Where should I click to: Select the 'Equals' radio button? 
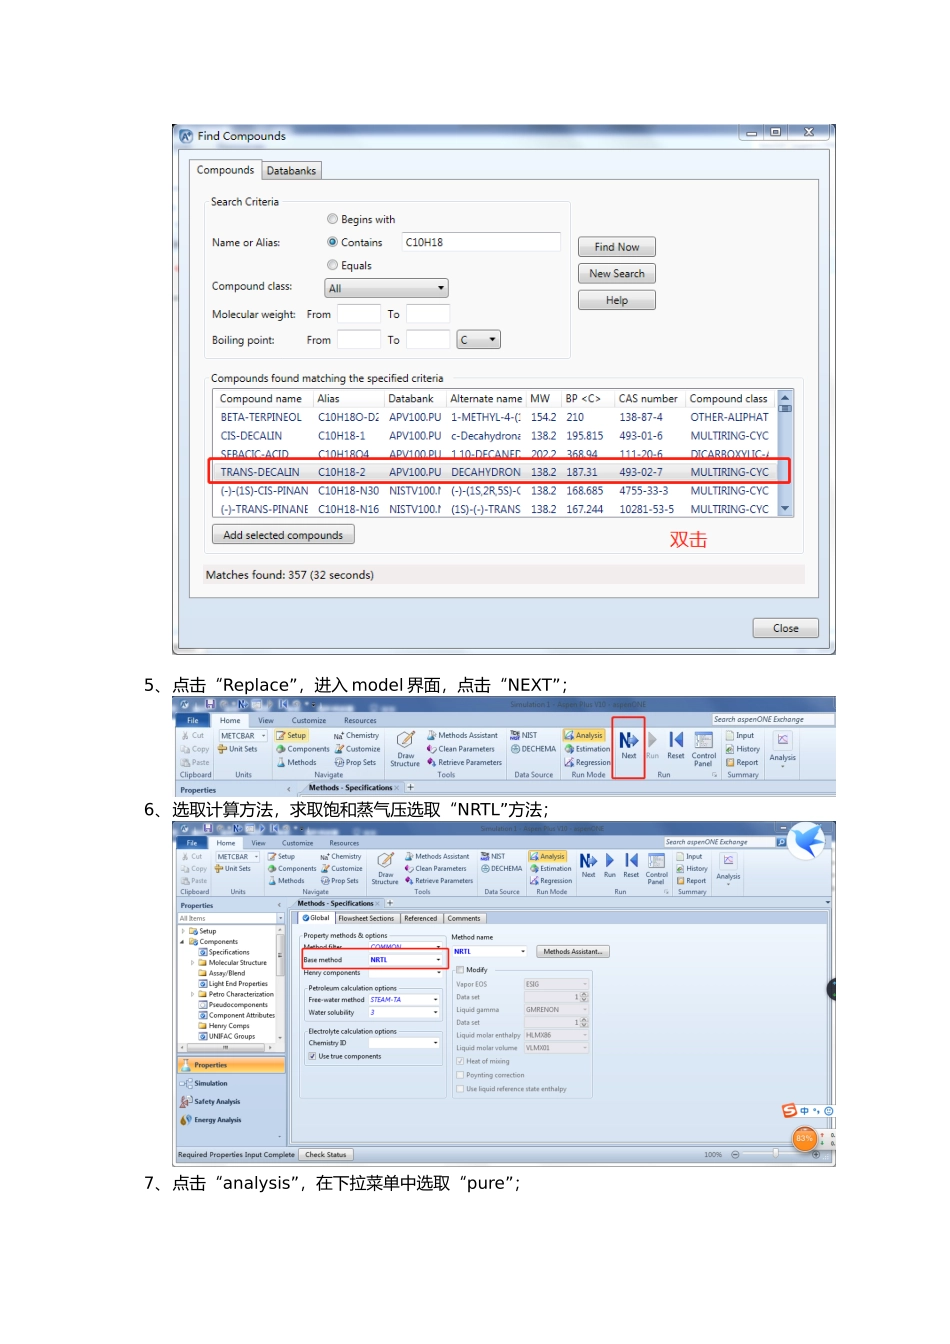pyautogui.click(x=333, y=265)
